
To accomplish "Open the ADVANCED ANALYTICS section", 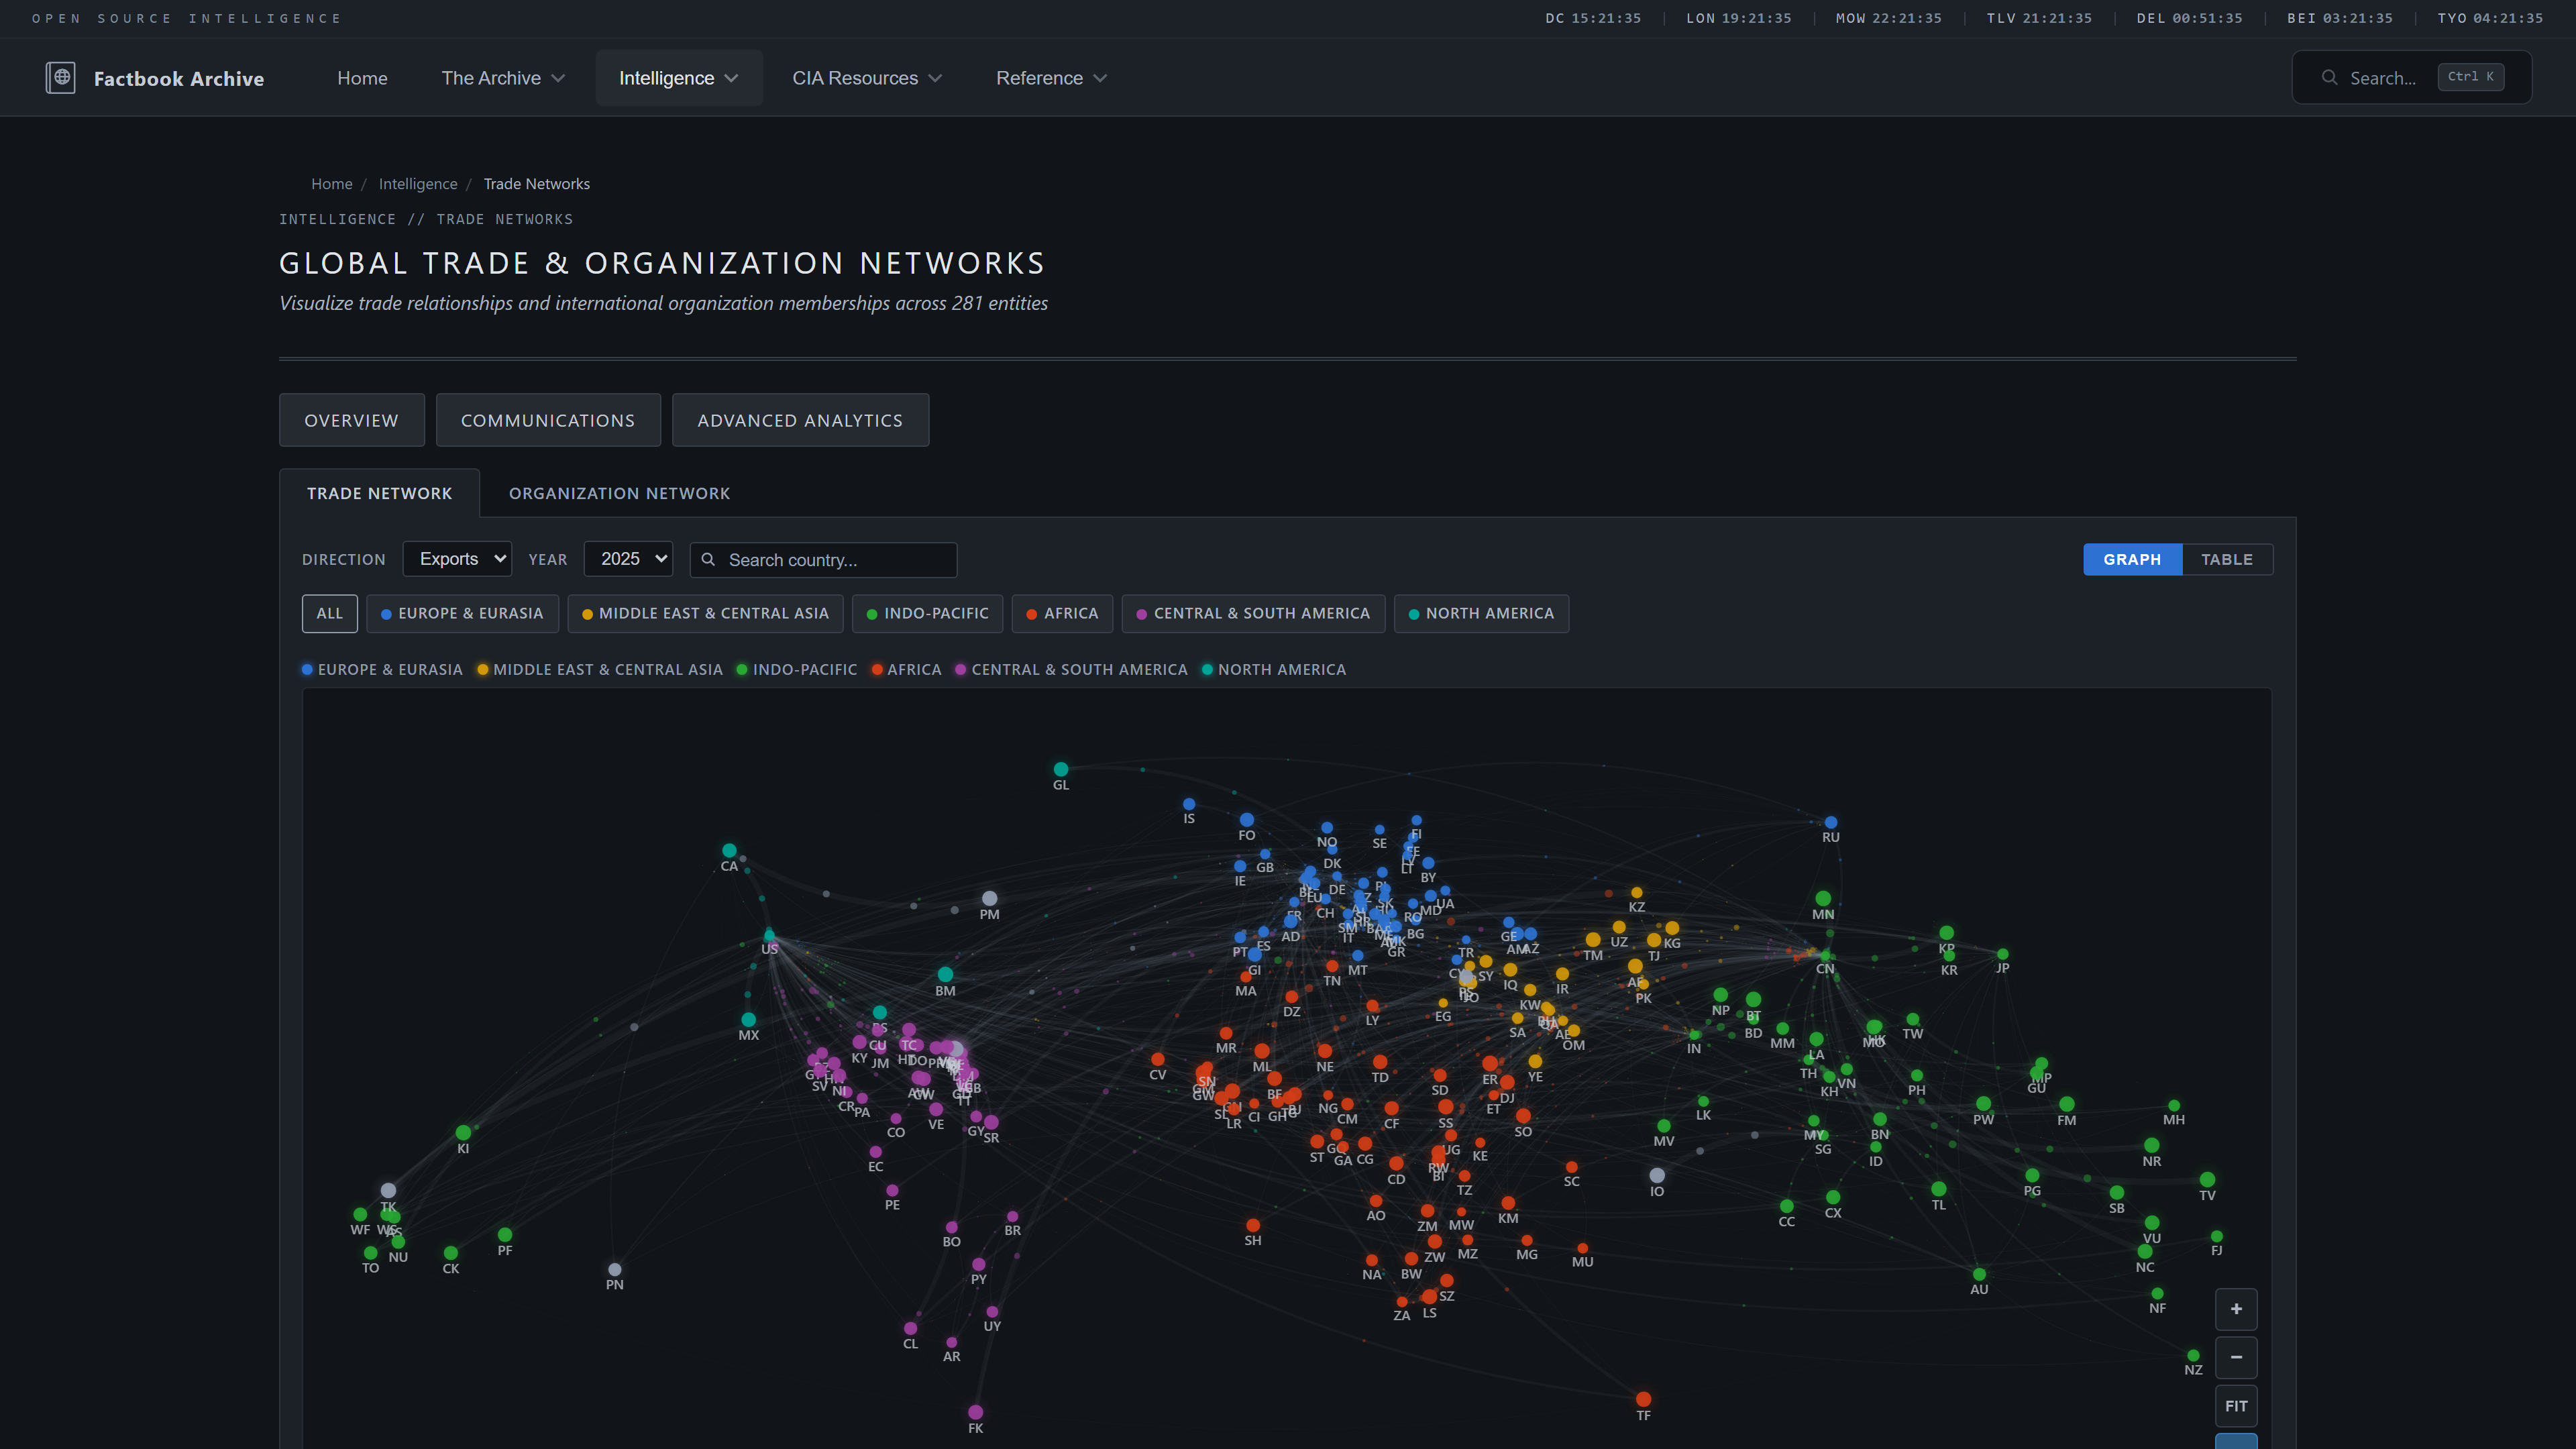I will [800, 420].
